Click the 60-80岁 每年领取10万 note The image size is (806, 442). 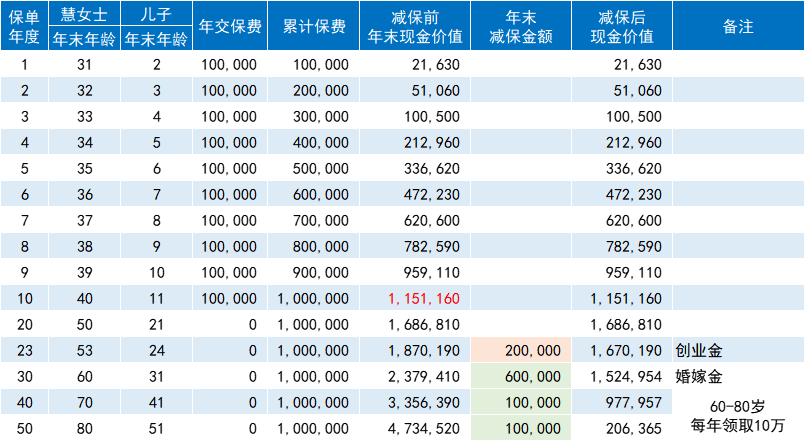click(736, 417)
